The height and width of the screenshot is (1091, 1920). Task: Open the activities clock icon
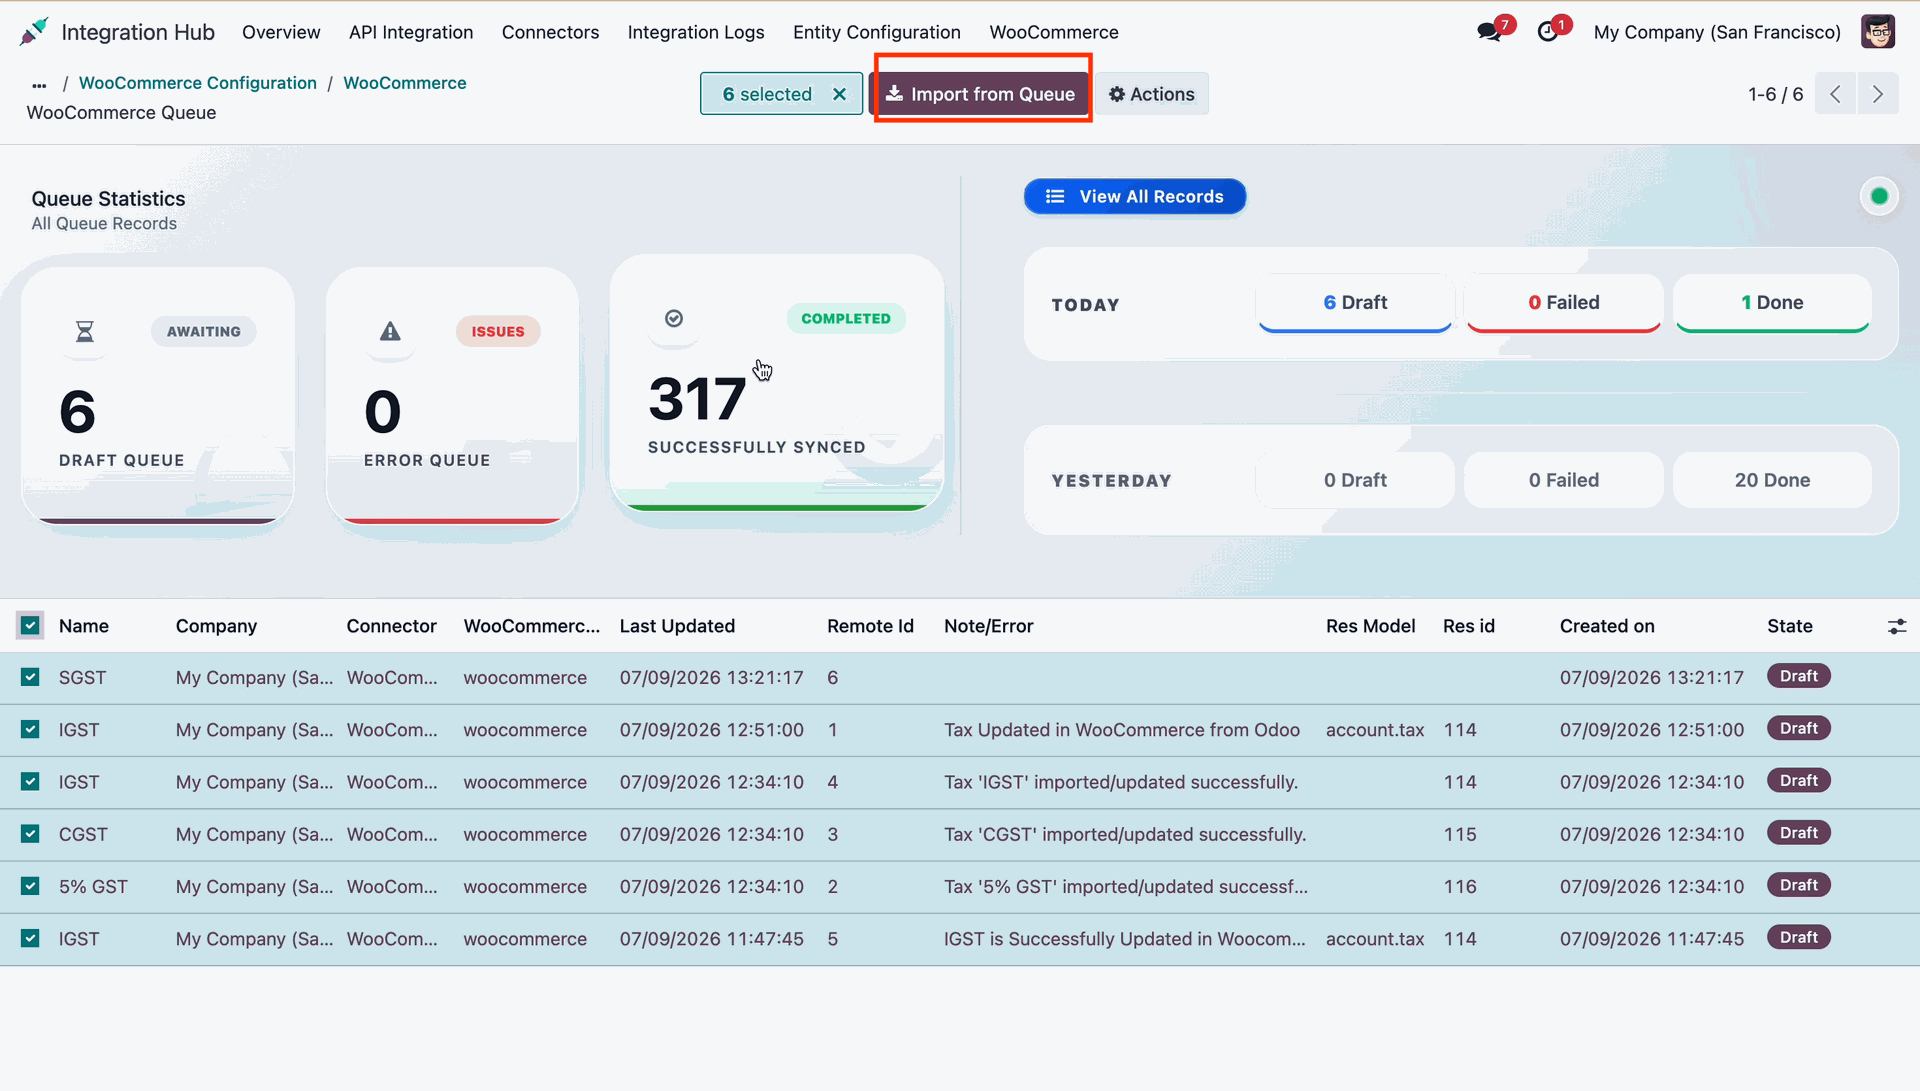(x=1548, y=32)
